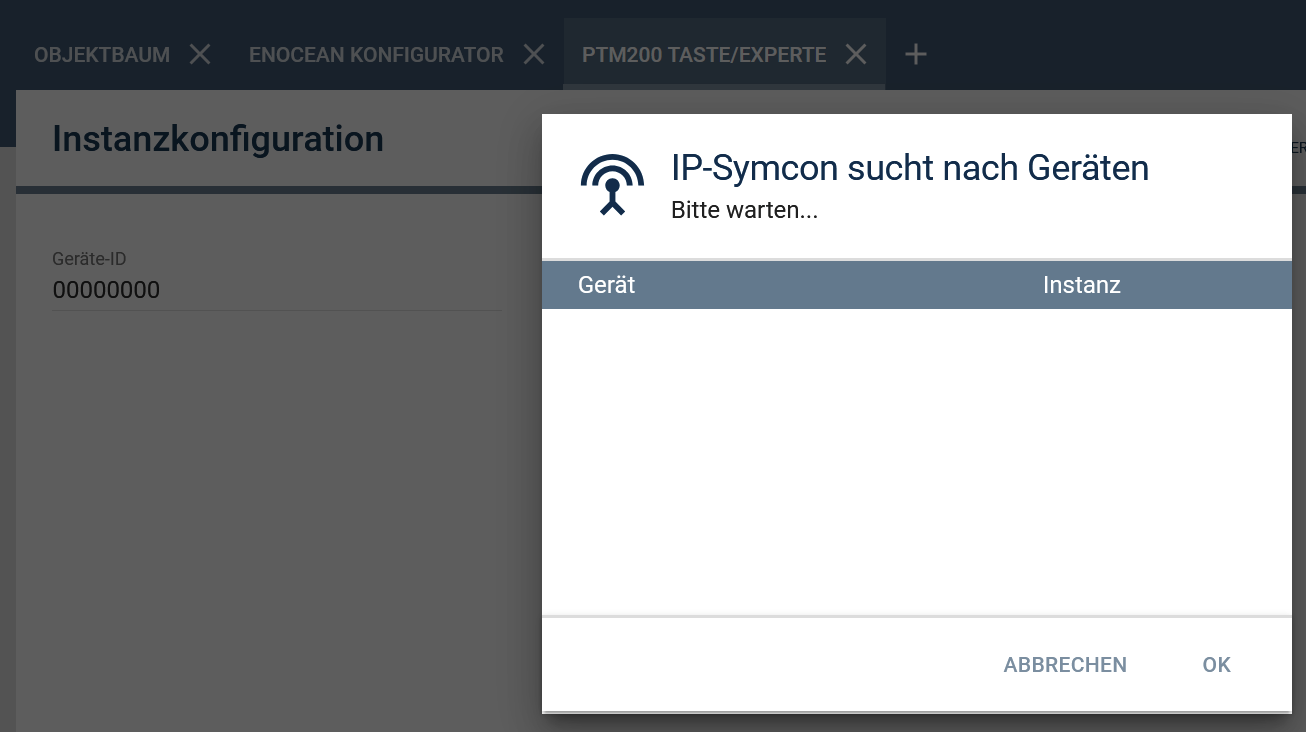Click the dialog footer left of ABBRECHEN
The width and height of the screenshot is (1306, 732).
[x=770, y=665]
